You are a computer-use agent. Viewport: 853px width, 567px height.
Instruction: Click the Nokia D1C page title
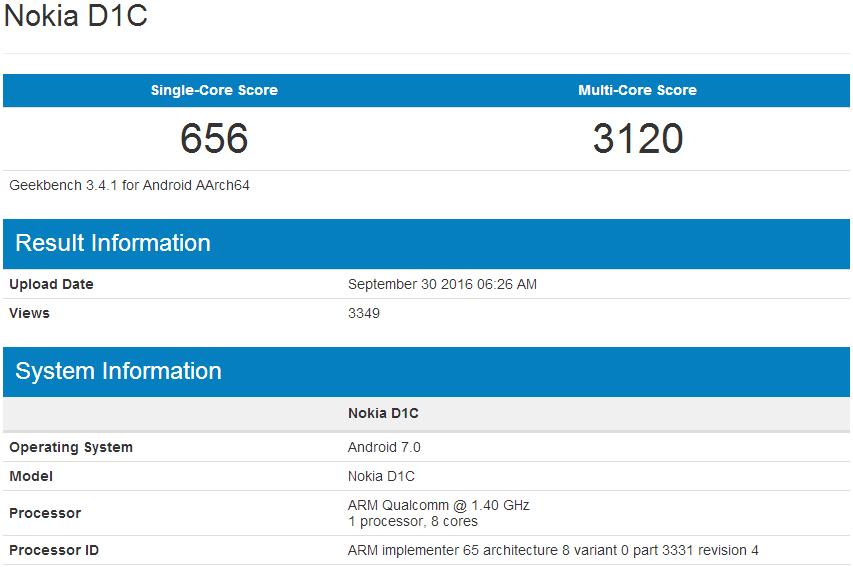click(x=76, y=15)
